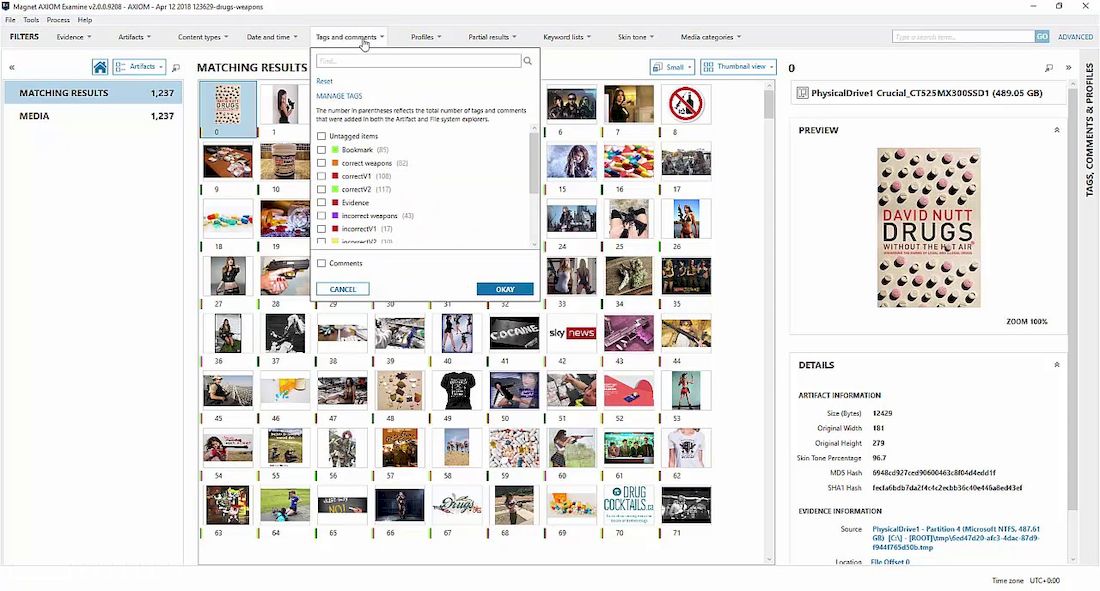Click the correct weapons orange swatch
This screenshot has width=1100, height=591.
[335, 163]
